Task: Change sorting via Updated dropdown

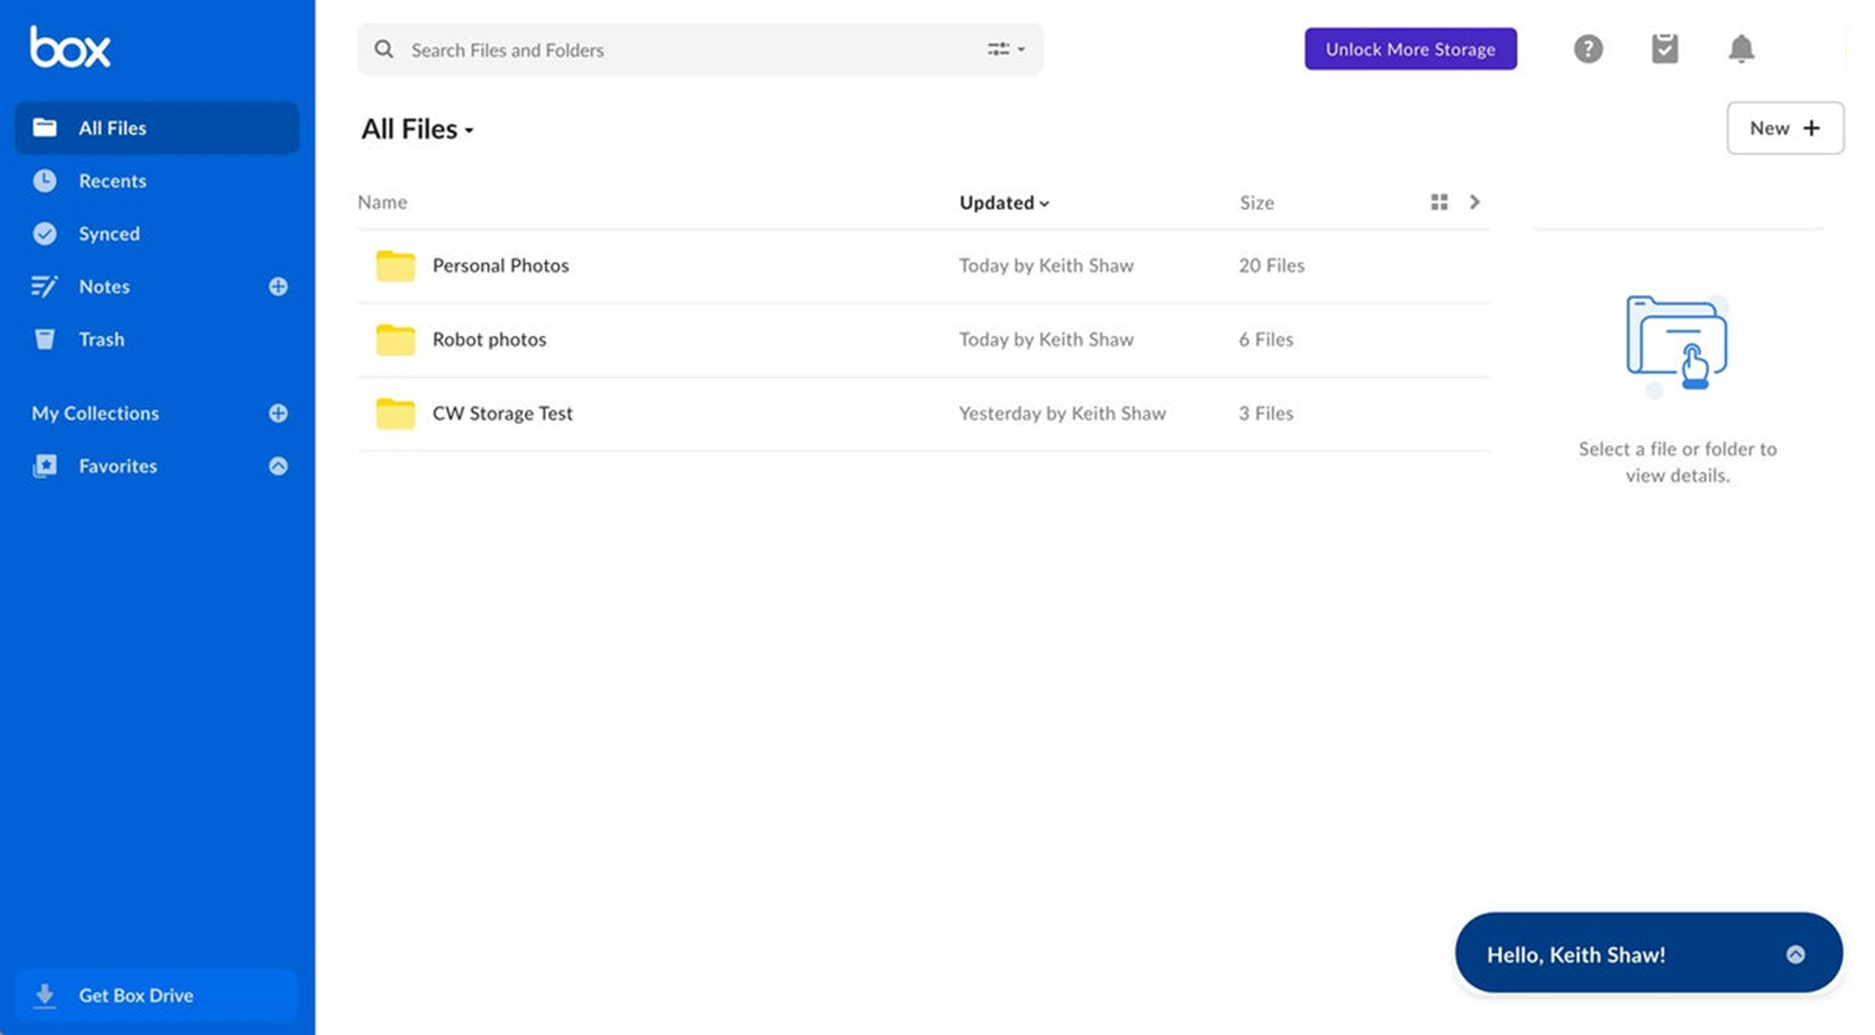Action: point(1004,202)
